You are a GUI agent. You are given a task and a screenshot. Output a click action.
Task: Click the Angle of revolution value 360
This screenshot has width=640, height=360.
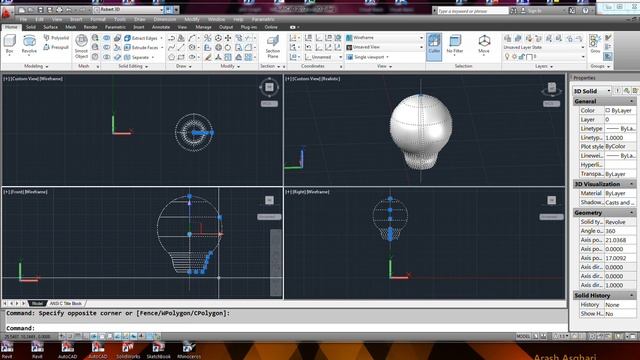[619, 231]
